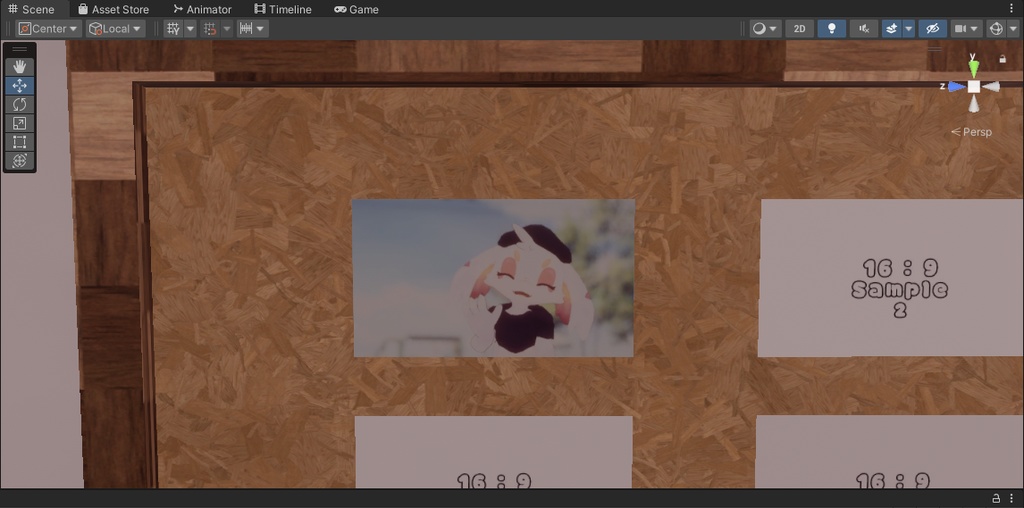Toggle scene lighting lightbulb

831,29
